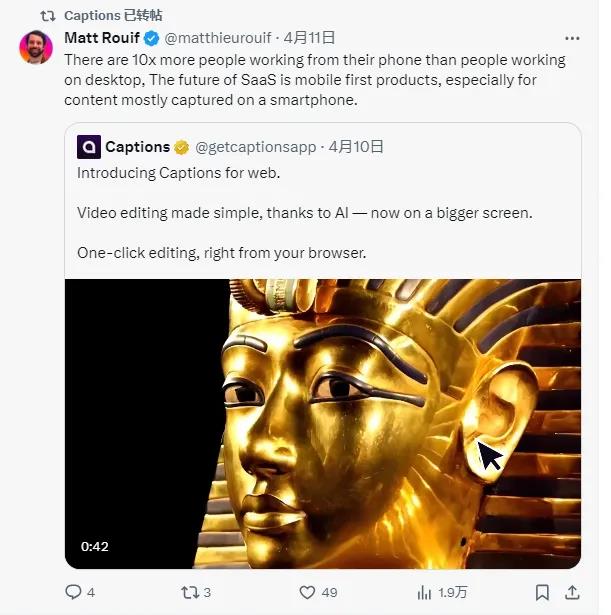The height and width of the screenshot is (615, 611).
Task: Click the repost arrows icon above tweet
Action: (46, 16)
